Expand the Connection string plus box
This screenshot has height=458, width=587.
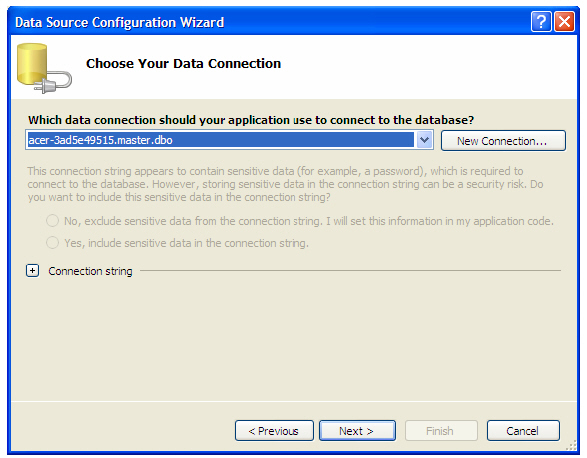[x=33, y=270]
